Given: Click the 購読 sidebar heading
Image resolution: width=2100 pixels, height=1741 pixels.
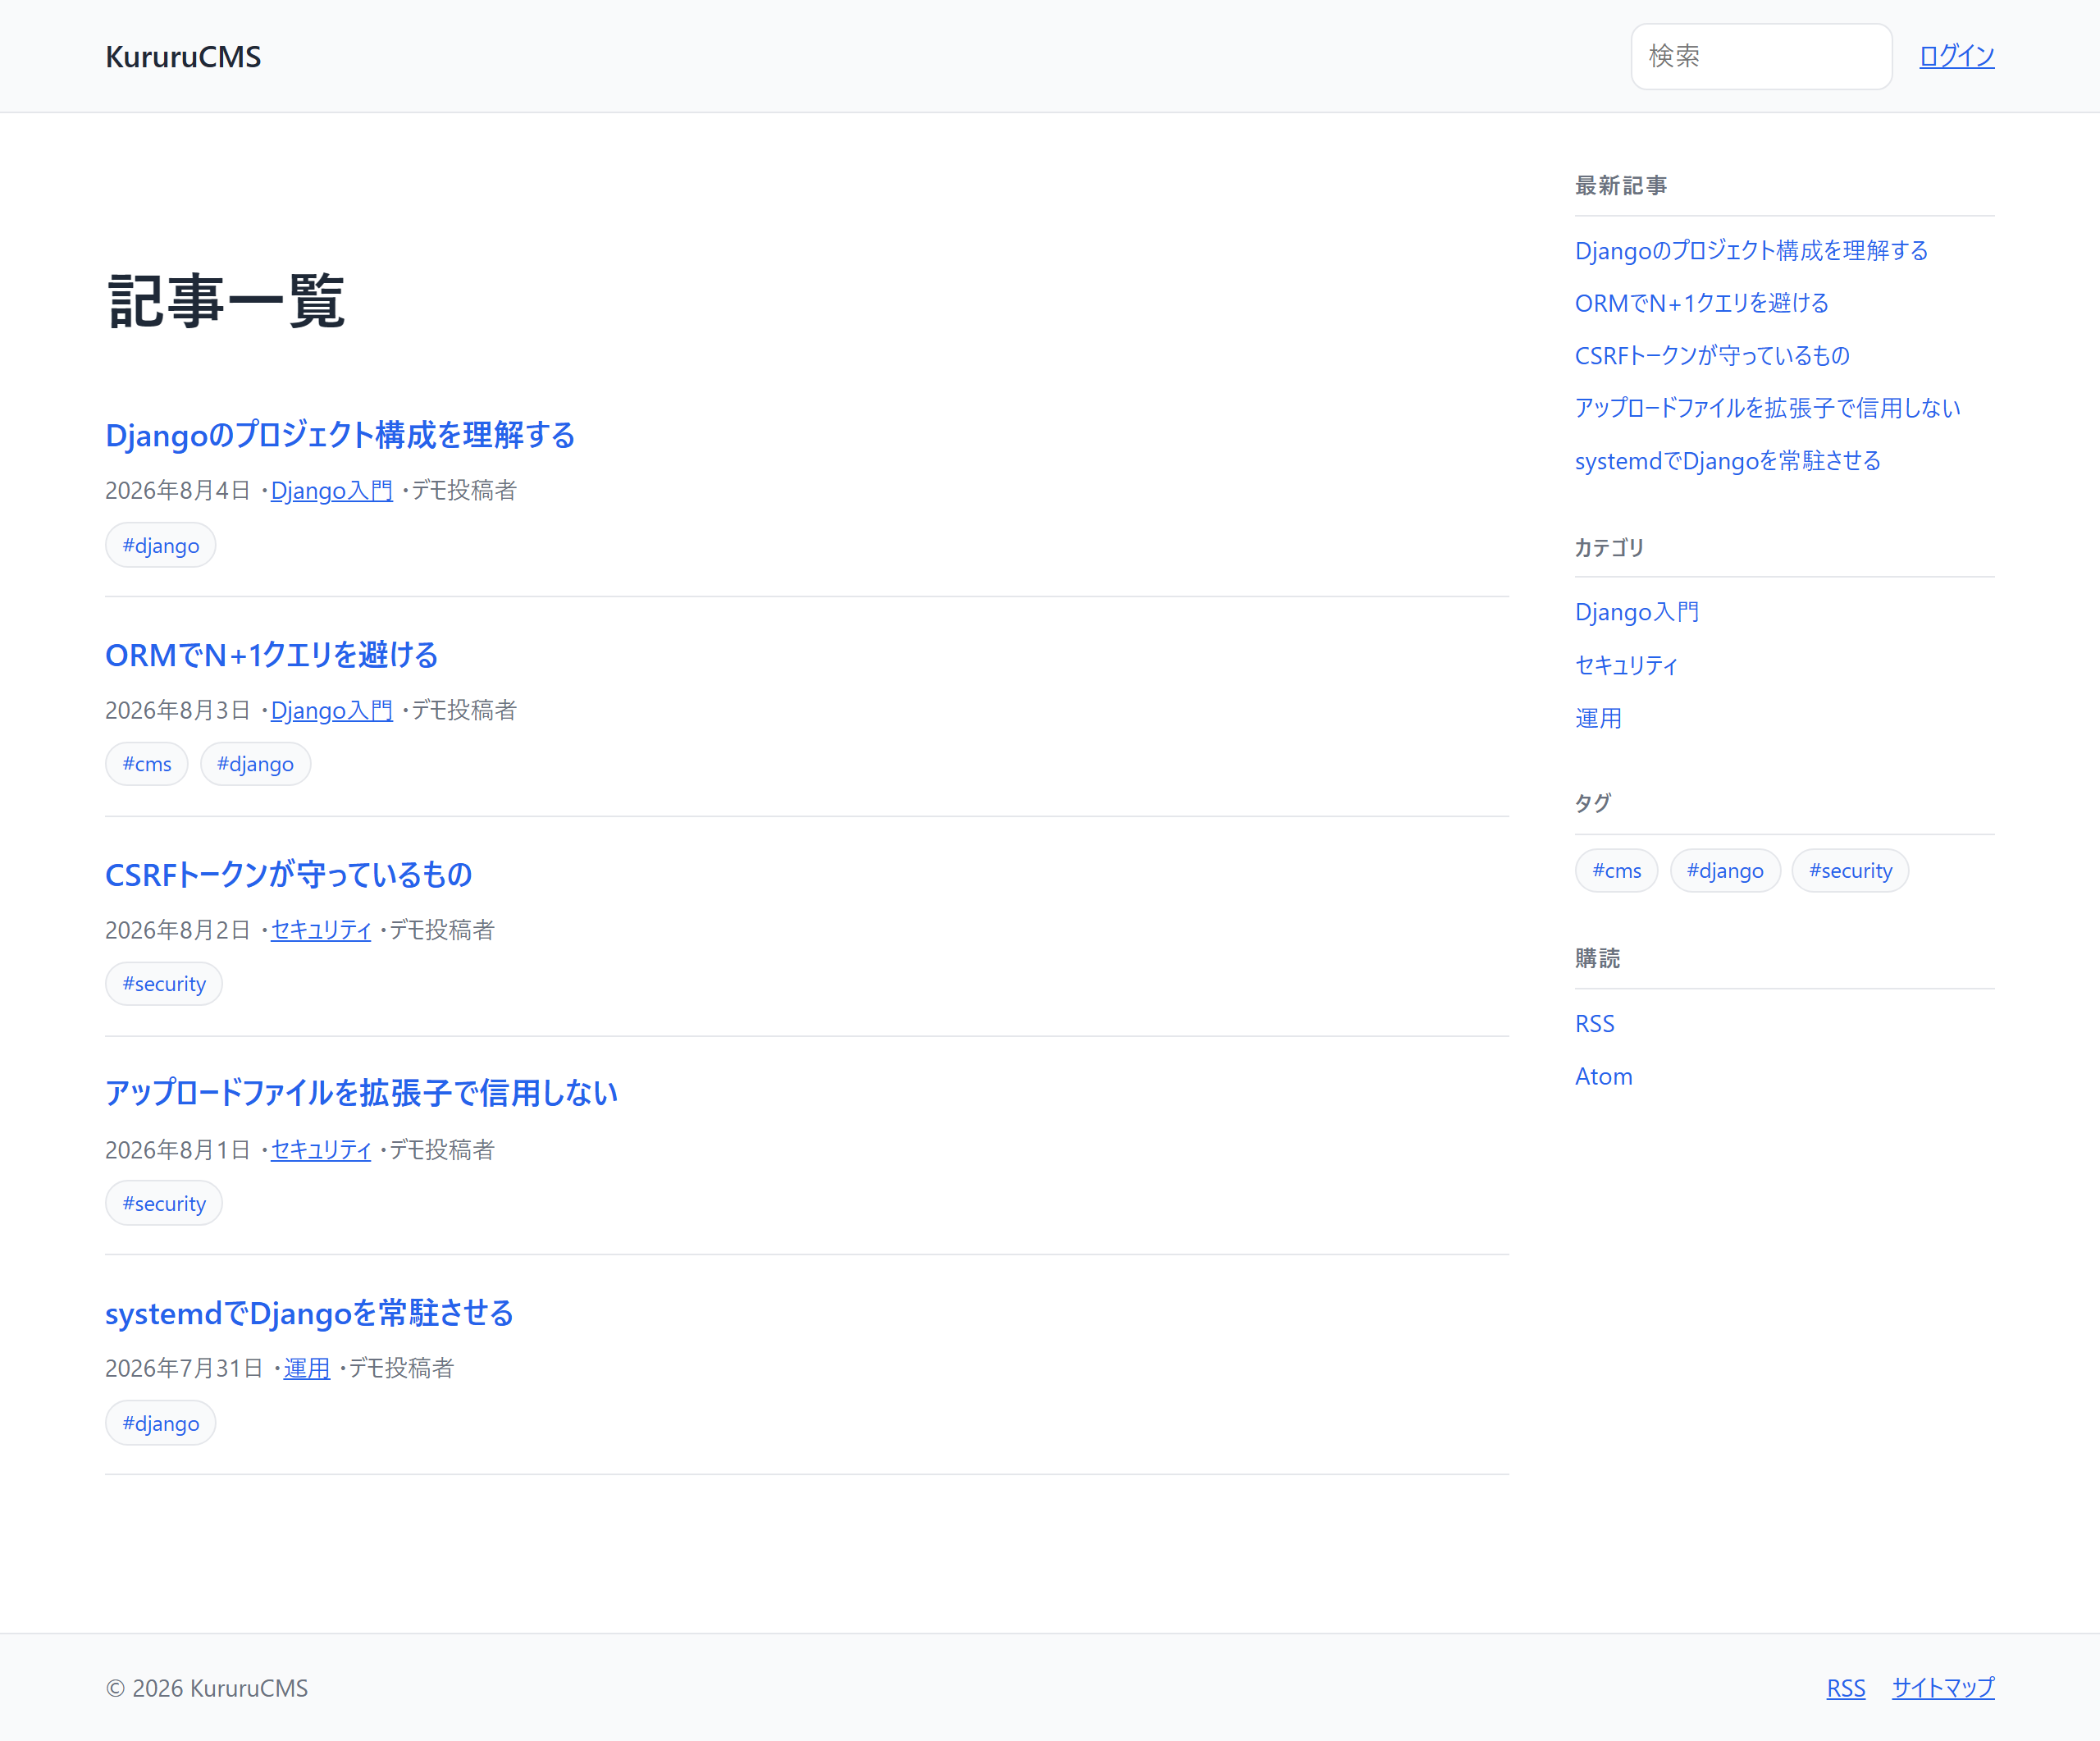Looking at the screenshot, I should click(1598, 959).
